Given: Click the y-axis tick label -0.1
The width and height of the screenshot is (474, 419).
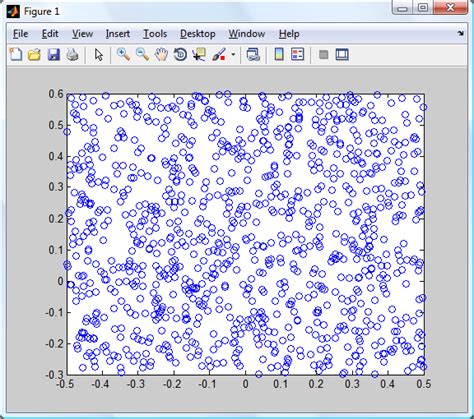Looking at the screenshot, I should tap(54, 312).
